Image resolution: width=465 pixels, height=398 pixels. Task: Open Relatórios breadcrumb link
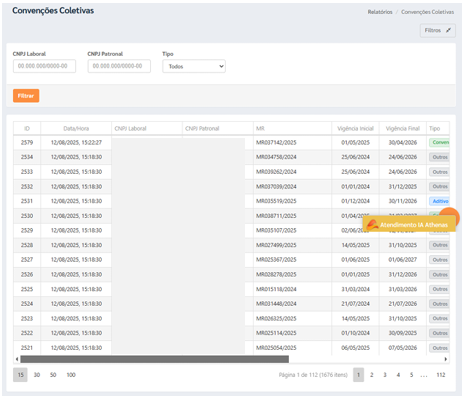380,12
